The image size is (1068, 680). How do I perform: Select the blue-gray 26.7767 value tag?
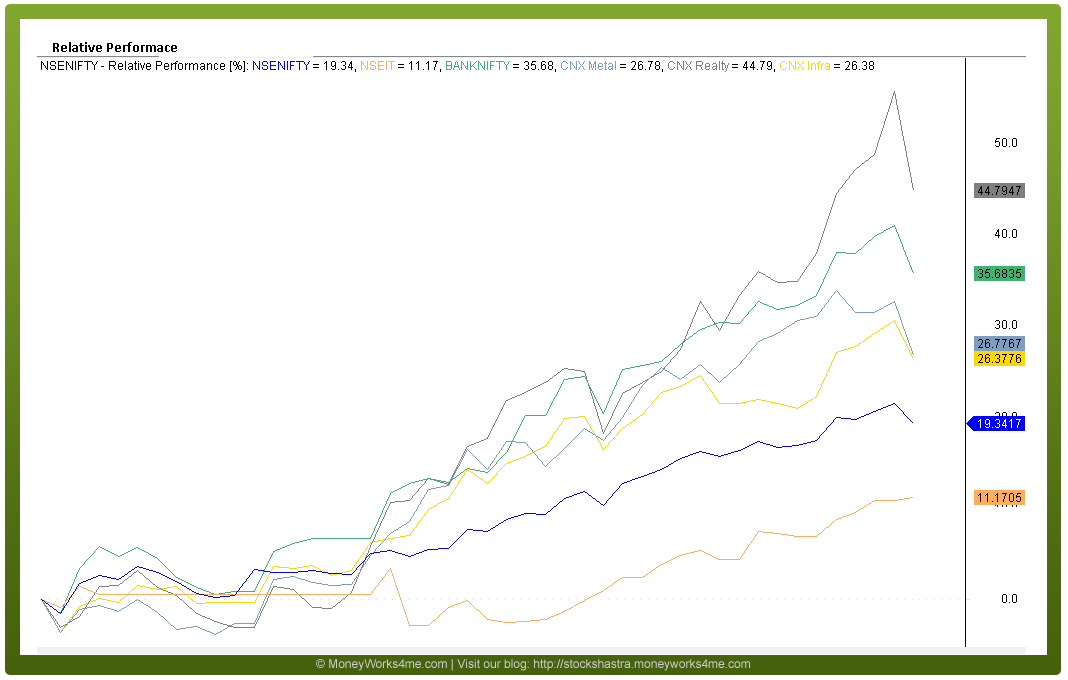(x=999, y=343)
